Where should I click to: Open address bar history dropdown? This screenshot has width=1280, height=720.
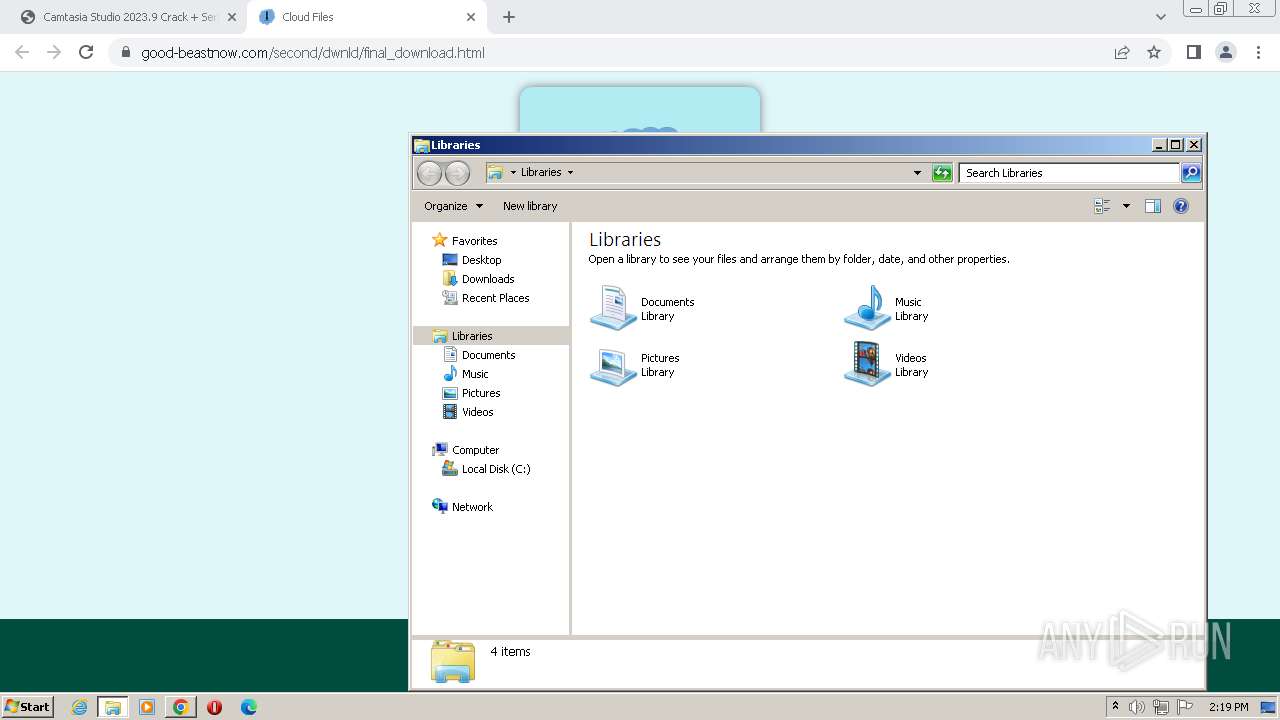[x=917, y=173]
